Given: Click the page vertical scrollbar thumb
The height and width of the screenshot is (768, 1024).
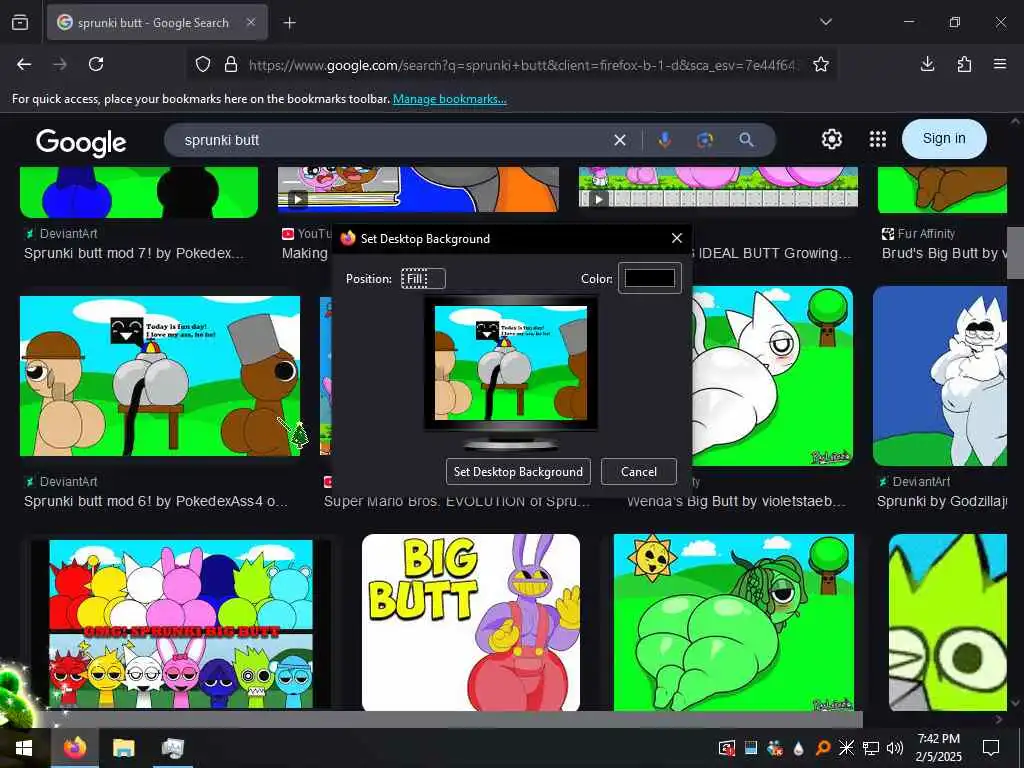Looking at the screenshot, I should click(1016, 253).
